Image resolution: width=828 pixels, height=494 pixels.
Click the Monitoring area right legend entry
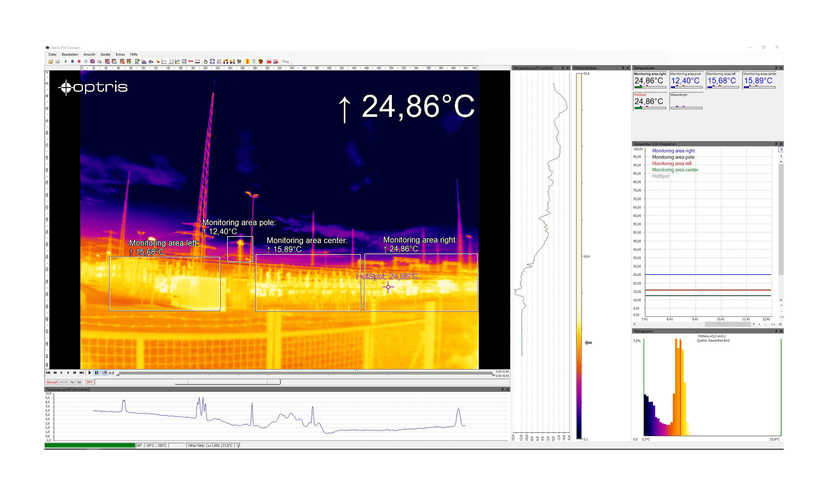[673, 151]
